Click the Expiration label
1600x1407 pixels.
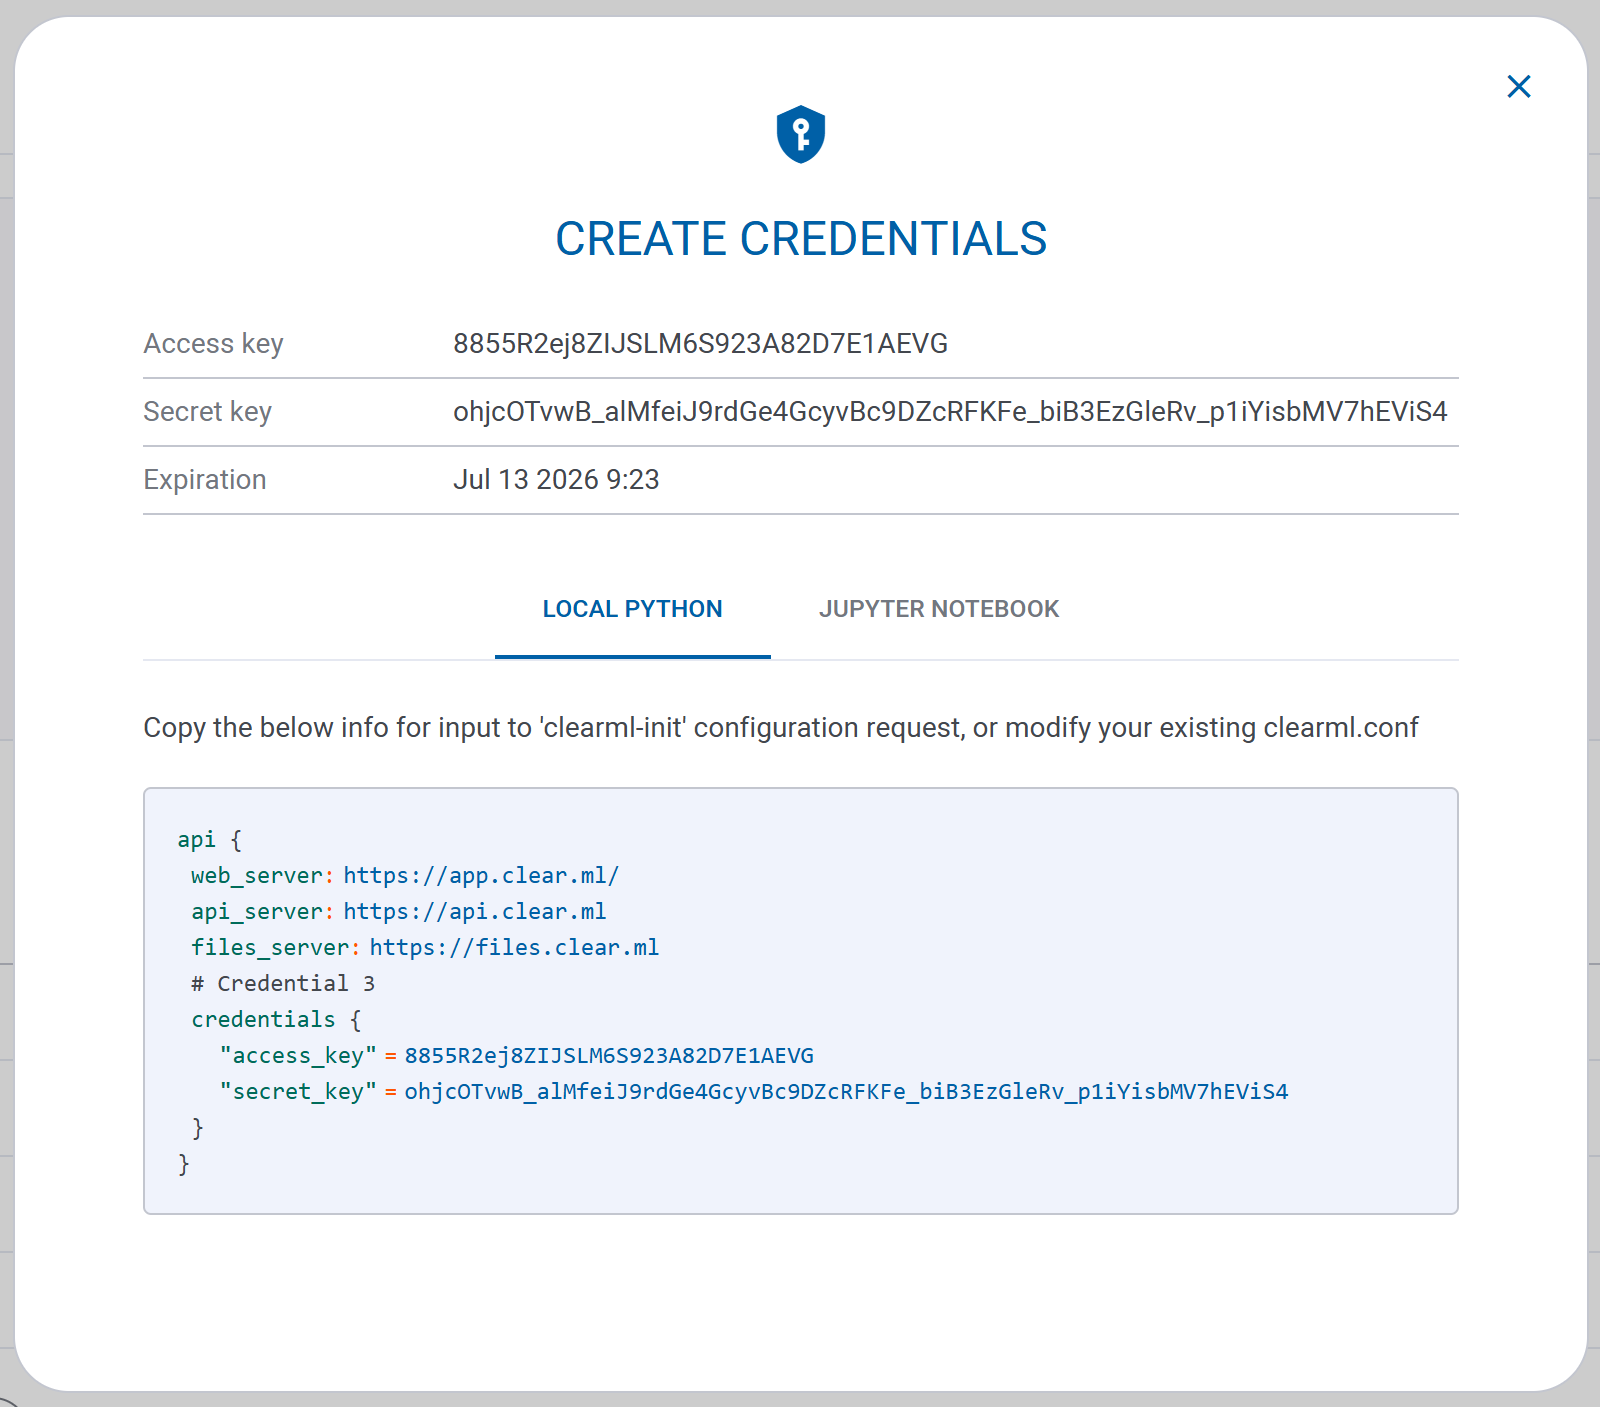point(205,480)
